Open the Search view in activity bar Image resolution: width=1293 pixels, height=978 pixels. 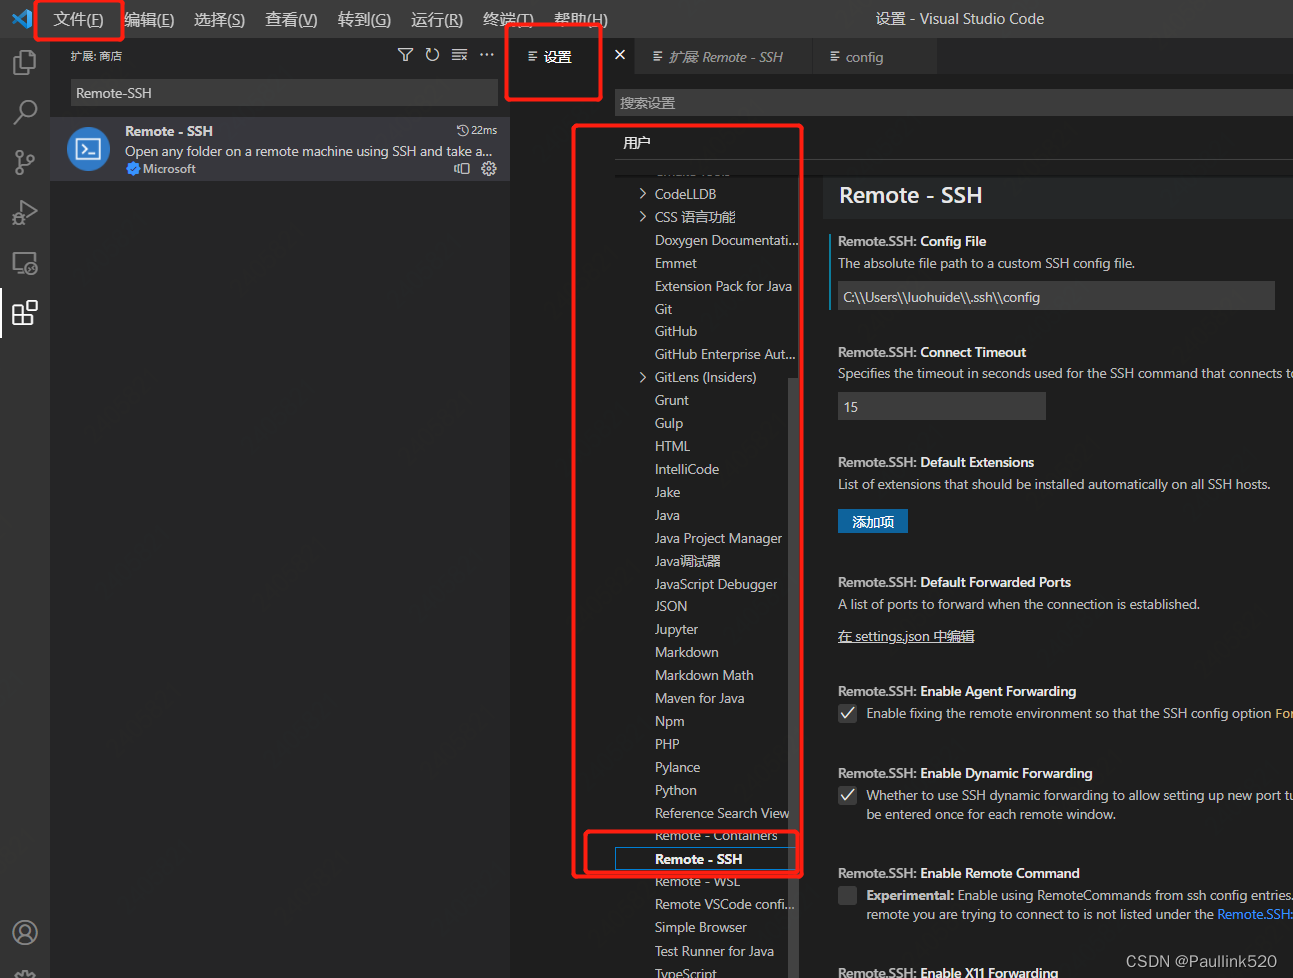pos(24,112)
